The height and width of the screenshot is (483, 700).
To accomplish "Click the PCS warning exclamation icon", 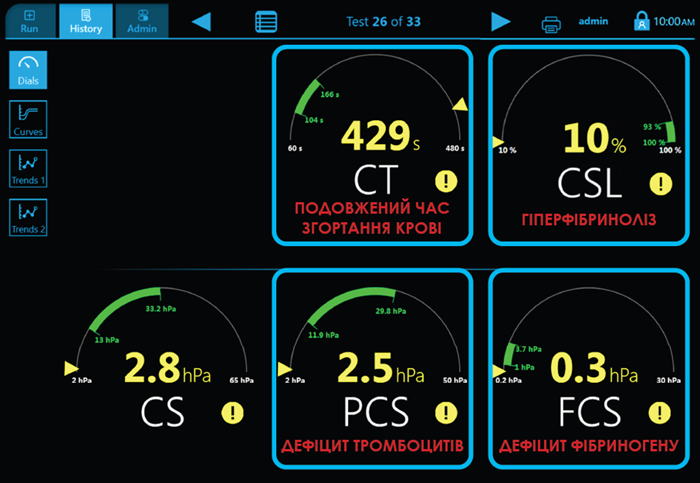I will pyautogui.click(x=446, y=411).
